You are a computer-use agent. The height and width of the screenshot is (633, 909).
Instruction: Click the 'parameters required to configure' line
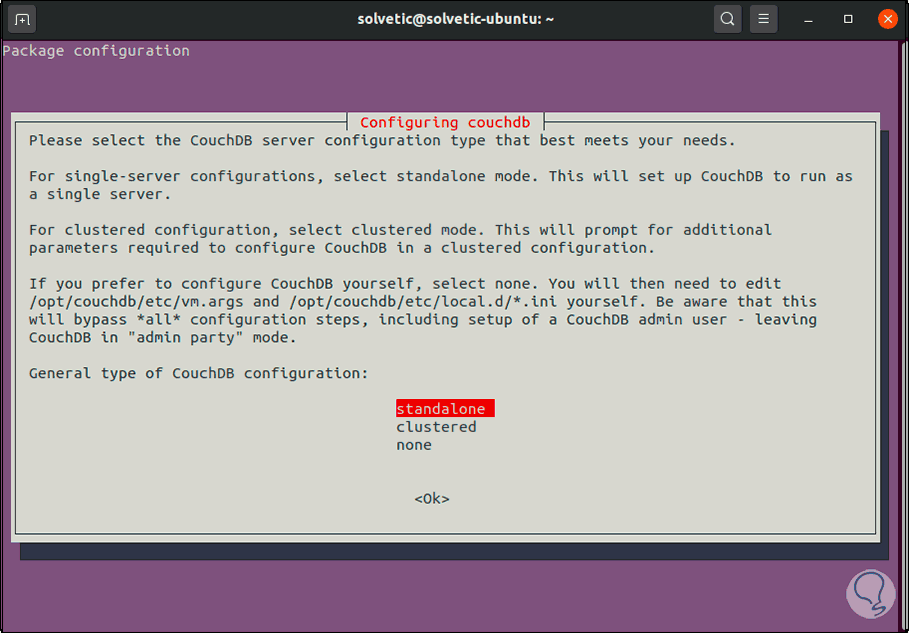(342, 248)
